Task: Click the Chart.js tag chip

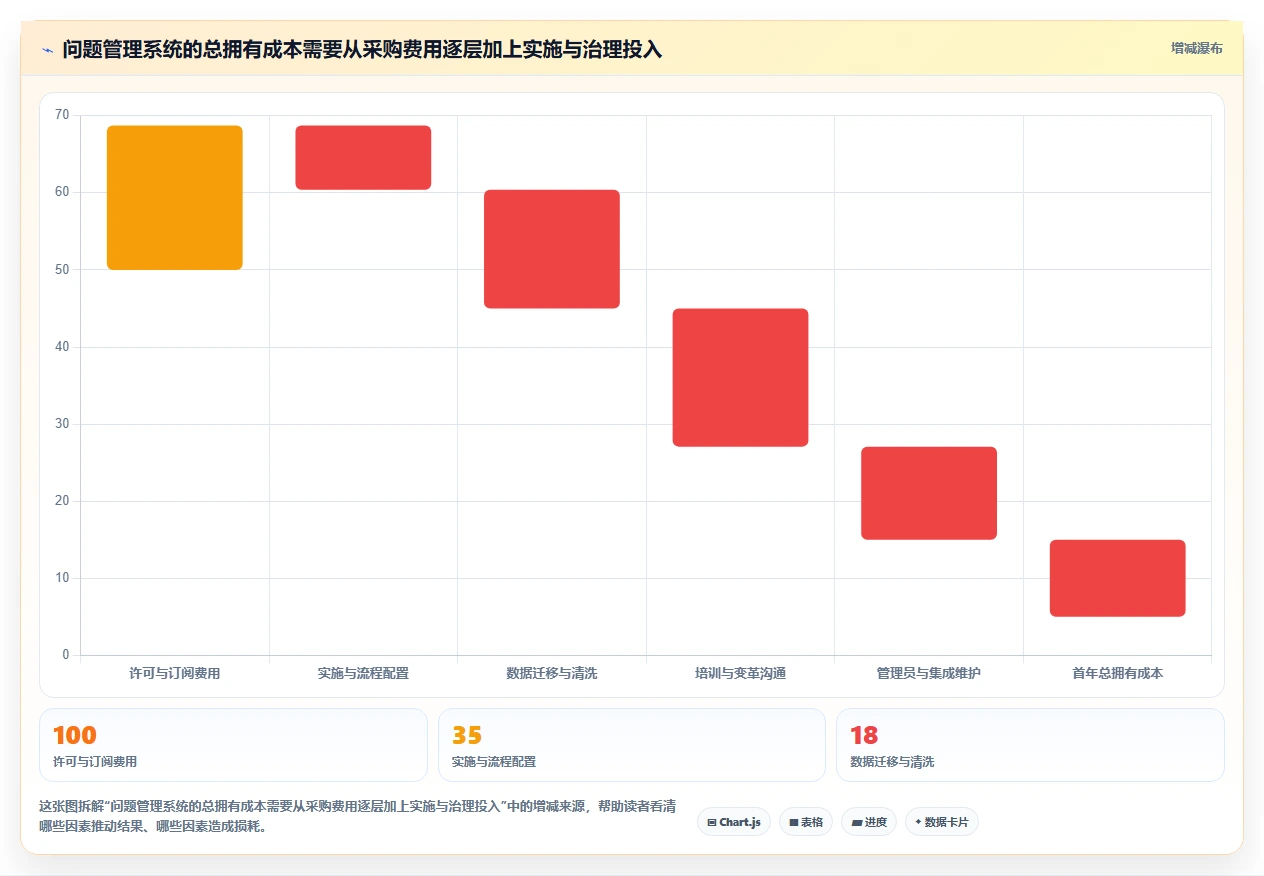Action: (734, 822)
